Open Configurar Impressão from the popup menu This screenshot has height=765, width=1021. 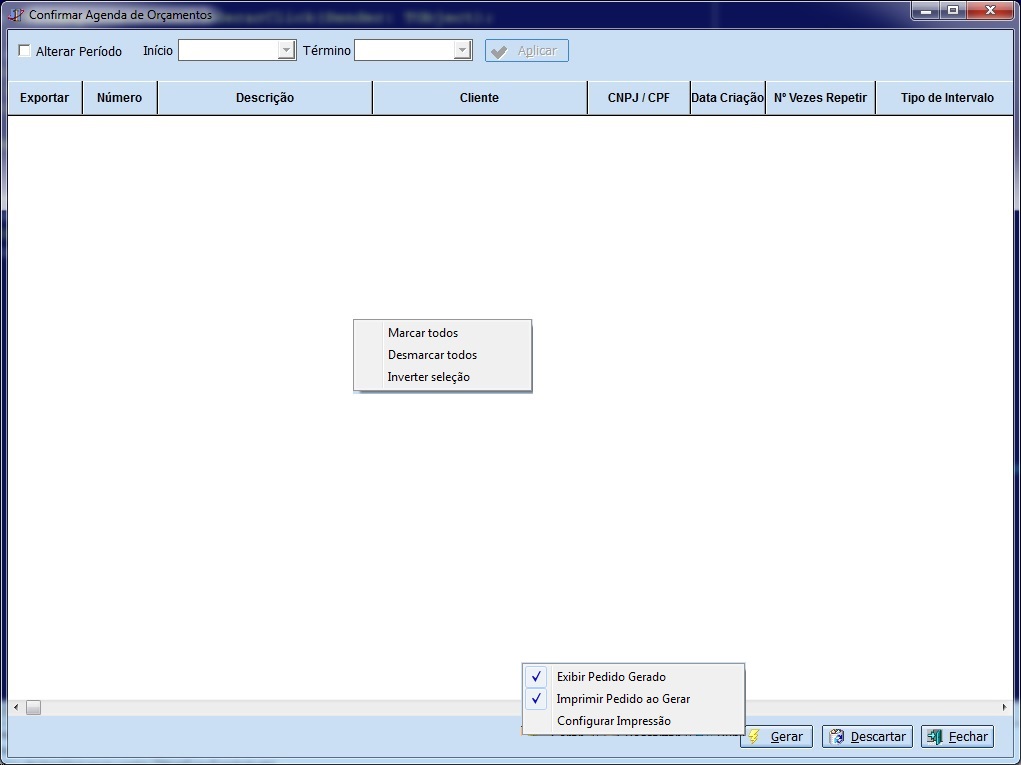click(613, 721)
